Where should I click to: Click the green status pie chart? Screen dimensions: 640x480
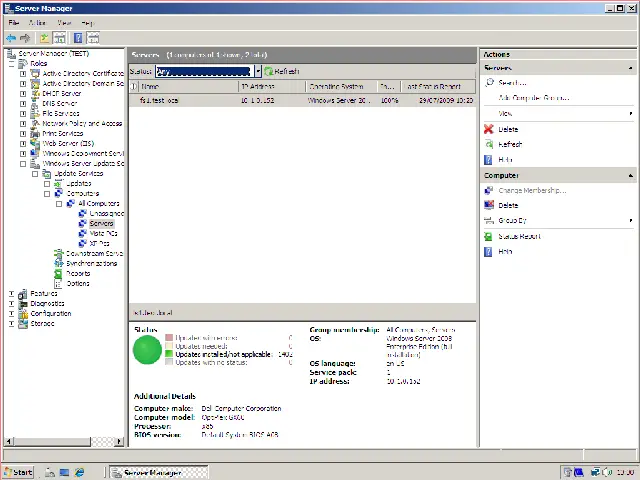pyautogui.click(x=147, y=350)
